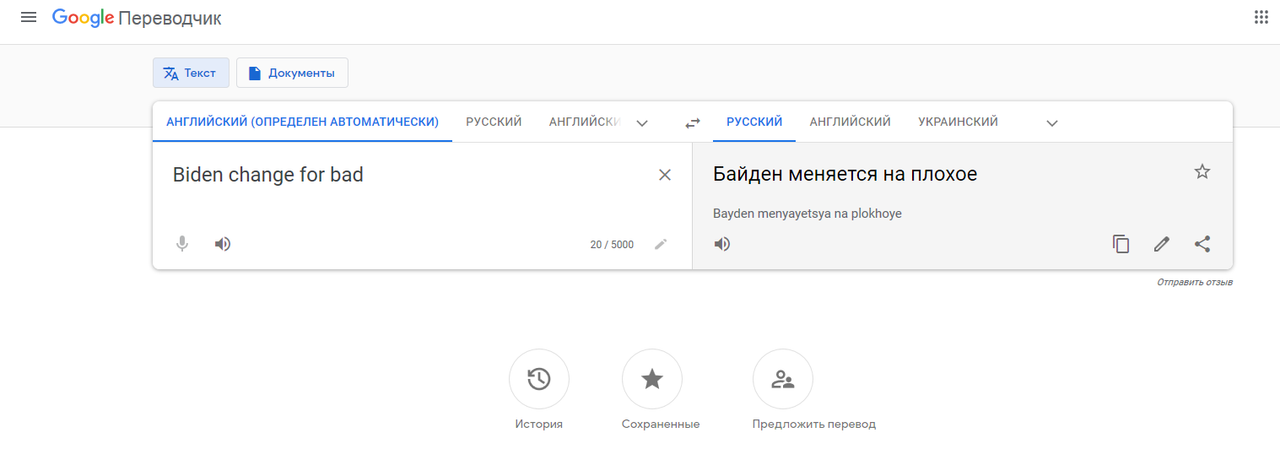The height and width of the screenshot is (455, 1280).
Task: Click the Google Переводчик logo
Action: pyautogui.click(x=137, y=18)
